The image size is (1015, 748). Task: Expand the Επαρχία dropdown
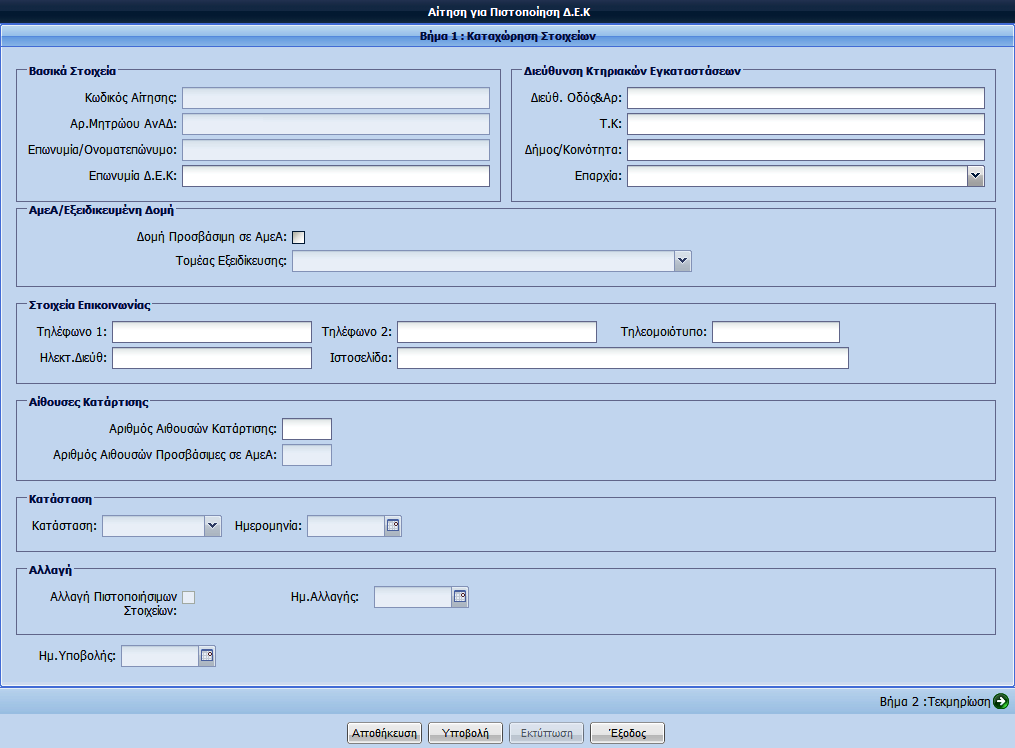coord(976,176)
